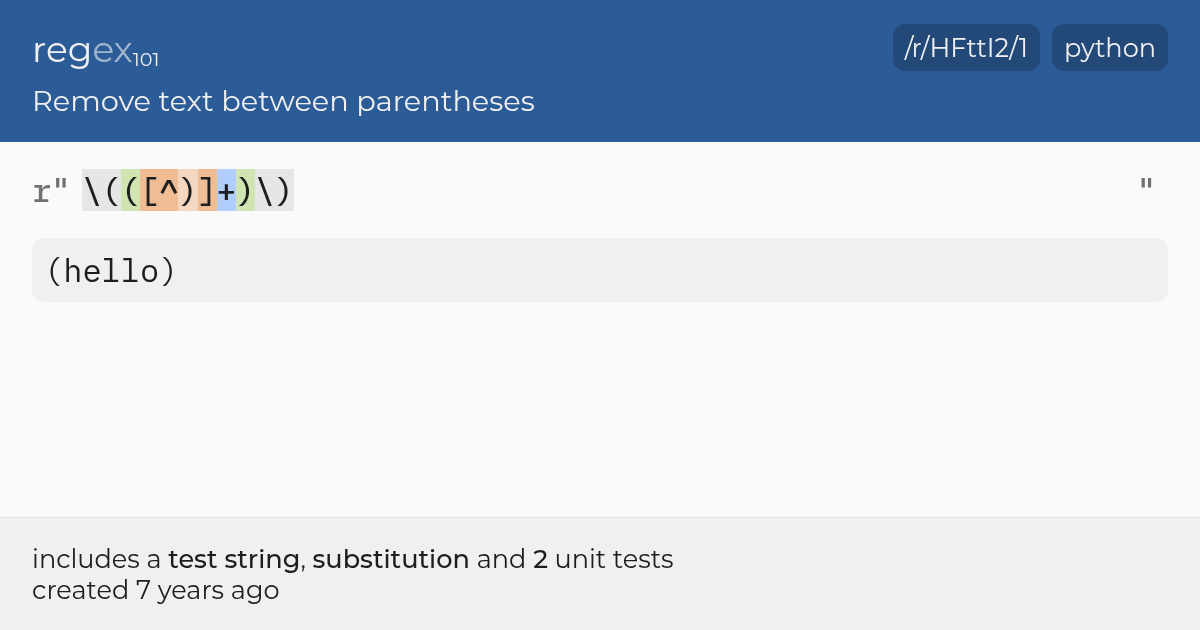
Task: Click the r" prefix delimiter before the regex
Action: 50,190
